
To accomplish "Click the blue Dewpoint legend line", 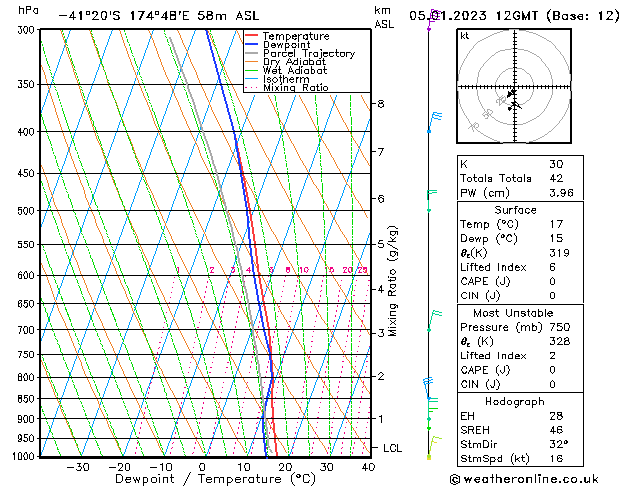I will 251,45.
